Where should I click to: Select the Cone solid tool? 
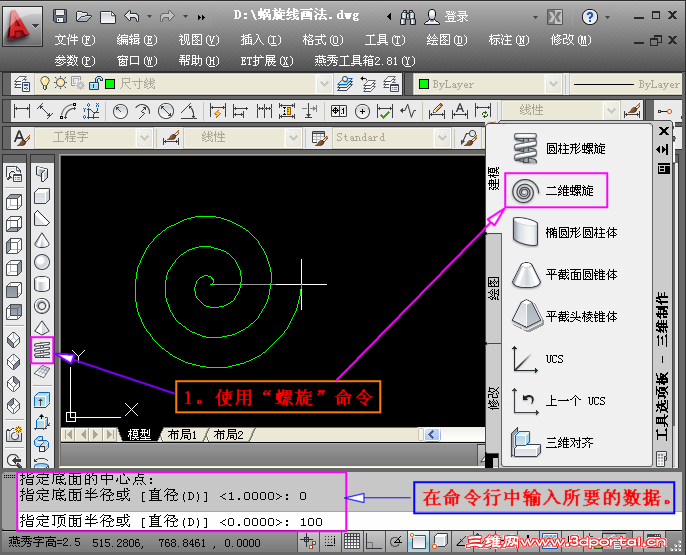(x=42, y=240)
